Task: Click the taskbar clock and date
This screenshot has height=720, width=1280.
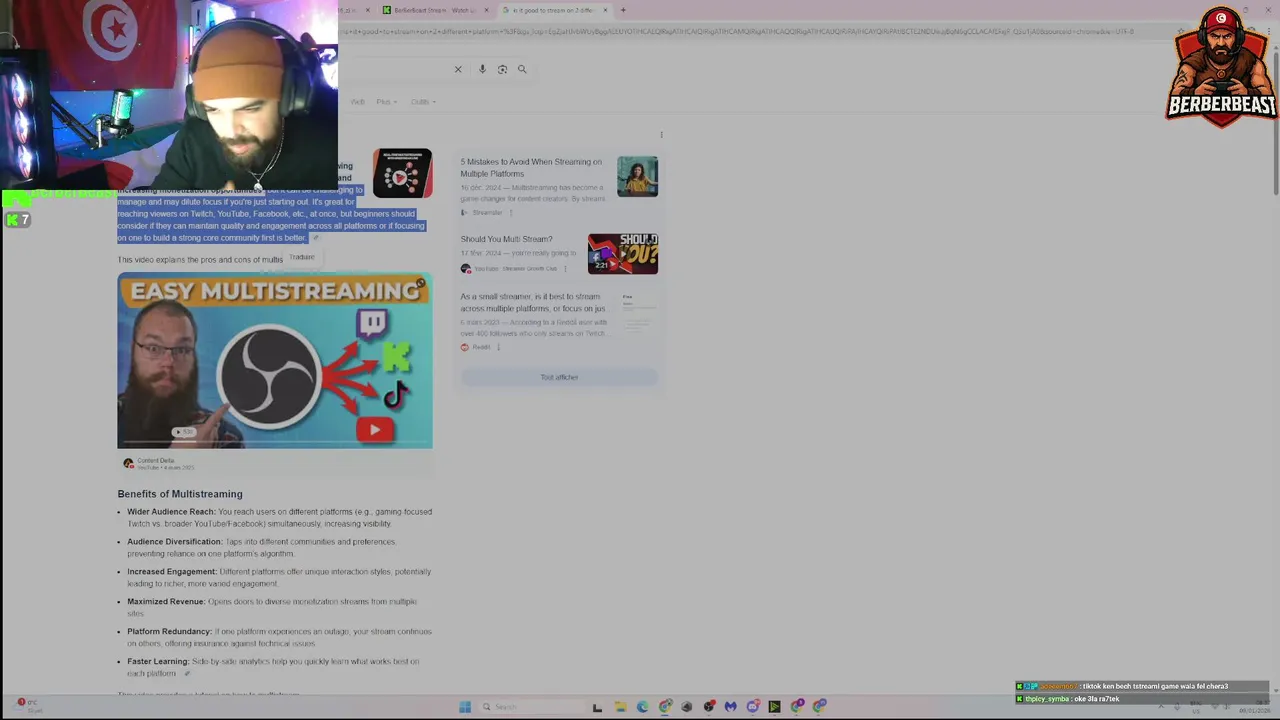Action: pos(1254,706)
